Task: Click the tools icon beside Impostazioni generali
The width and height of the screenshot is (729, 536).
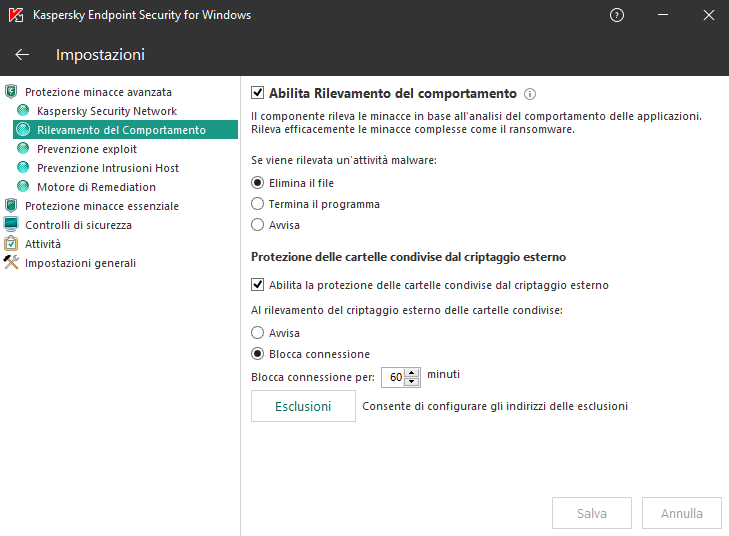Action: [x=11, y=262]
